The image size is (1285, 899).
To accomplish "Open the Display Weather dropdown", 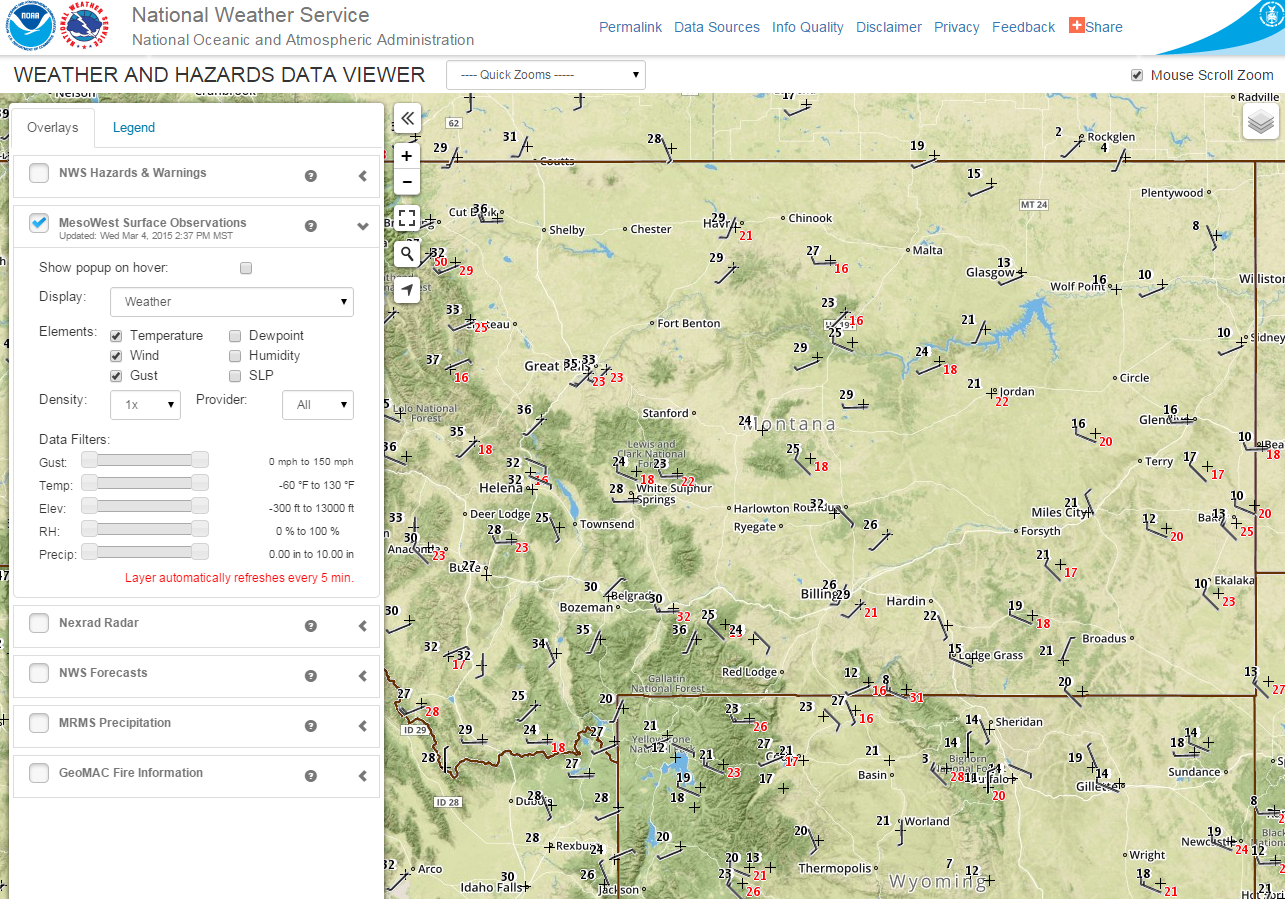I will (232, 301).
